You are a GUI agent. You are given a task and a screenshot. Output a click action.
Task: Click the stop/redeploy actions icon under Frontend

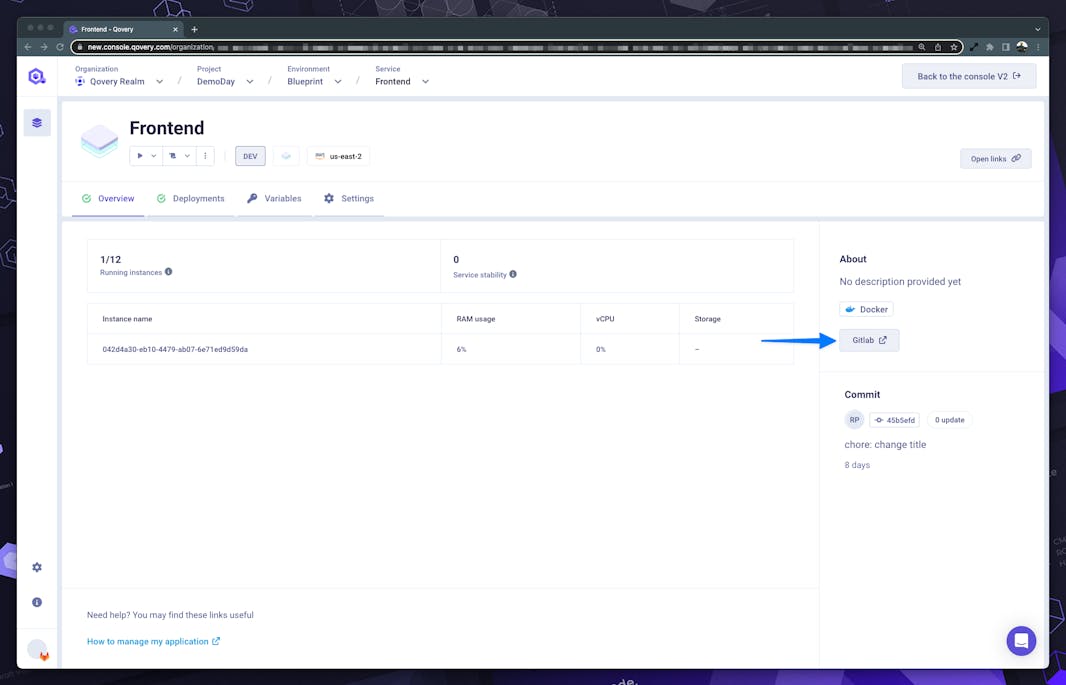tap(173, 156)
